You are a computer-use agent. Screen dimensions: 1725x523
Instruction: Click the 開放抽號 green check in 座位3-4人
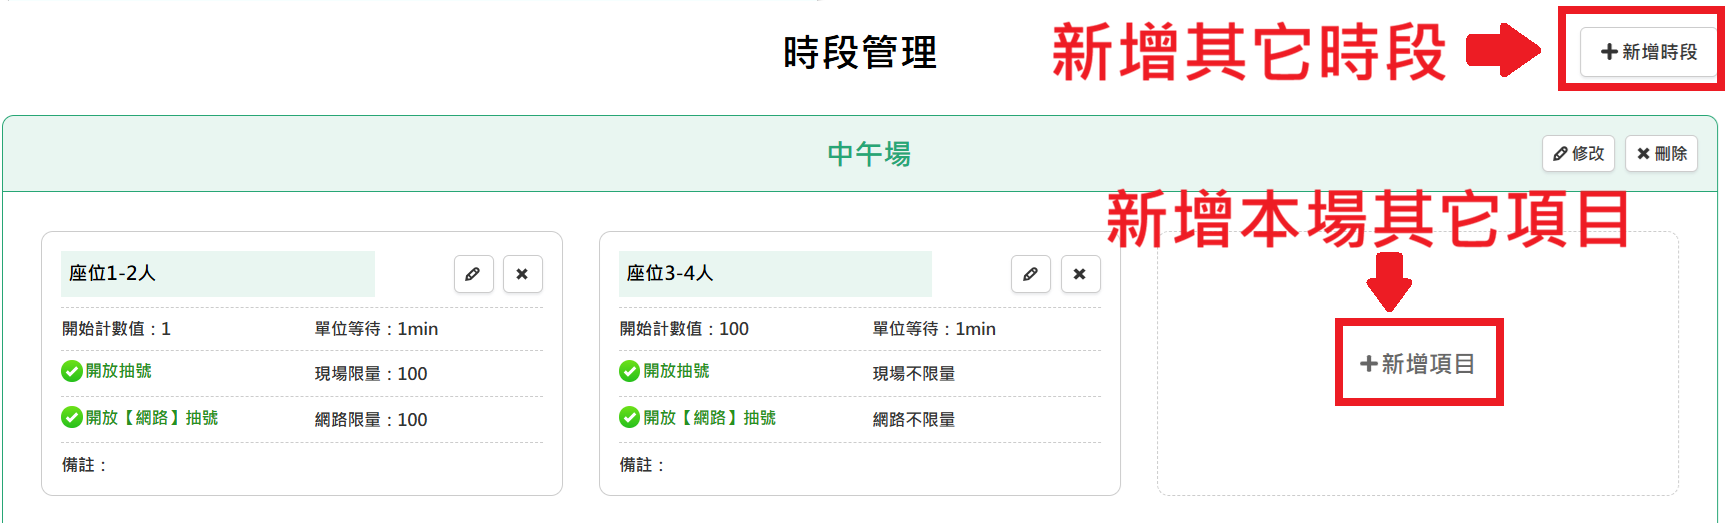[x=630, y=371]
